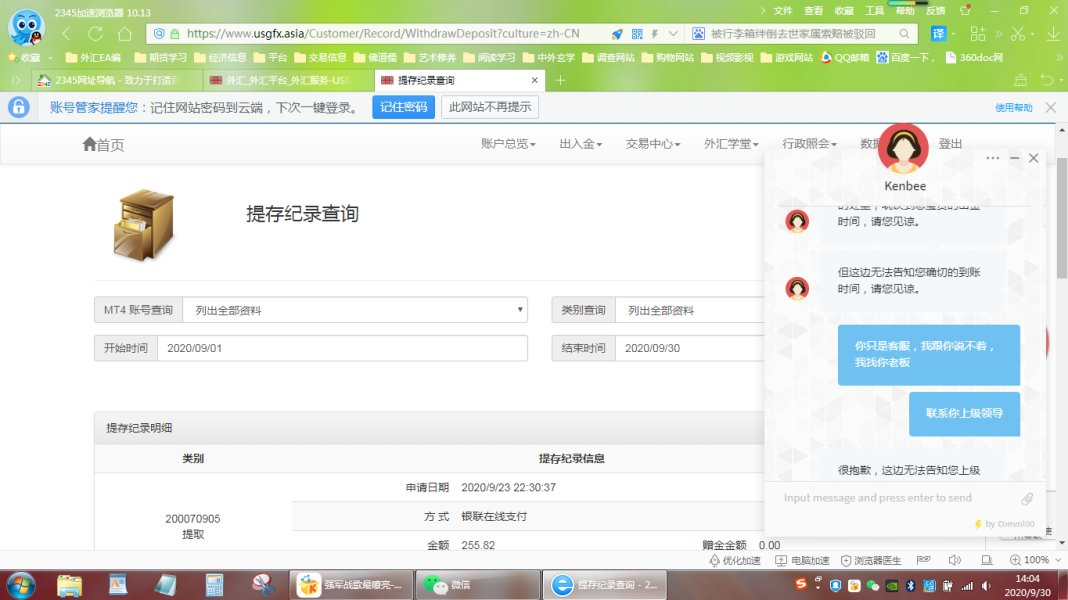Image resolution: width=1068 pixels, height=600 pixels.
Task: Click the browser home page icon
Action: 124,33
